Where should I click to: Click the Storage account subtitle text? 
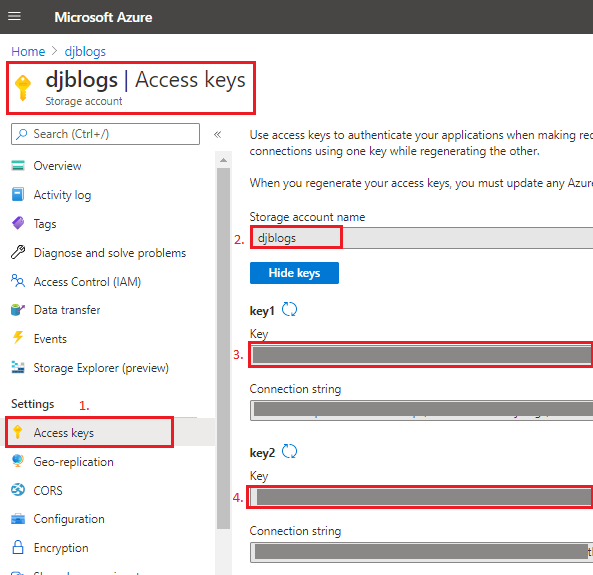pos(84,101)
